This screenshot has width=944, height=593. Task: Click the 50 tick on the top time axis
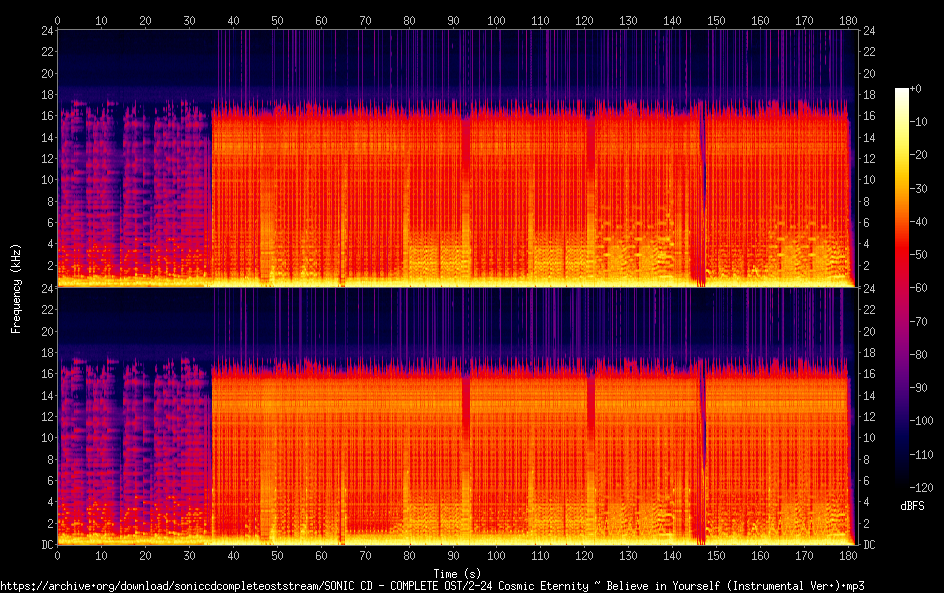click(x=277, y=20)
